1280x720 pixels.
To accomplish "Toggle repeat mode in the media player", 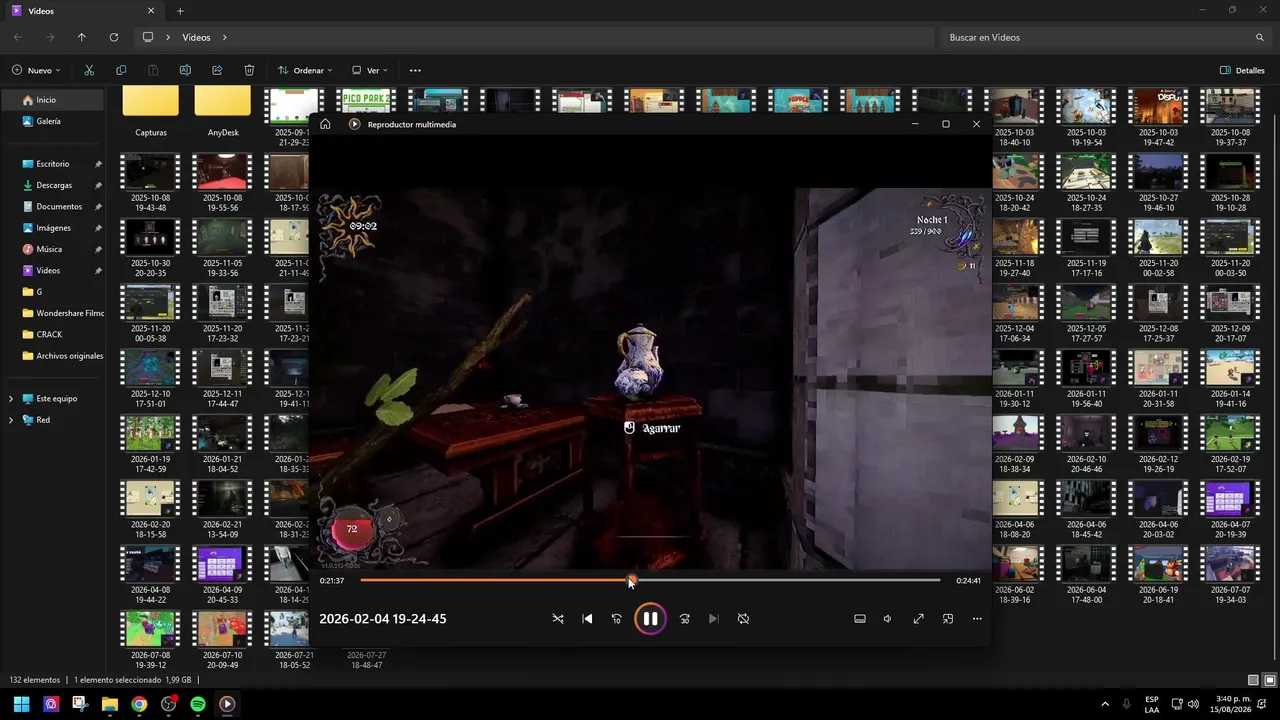I will tap(743, 619).
